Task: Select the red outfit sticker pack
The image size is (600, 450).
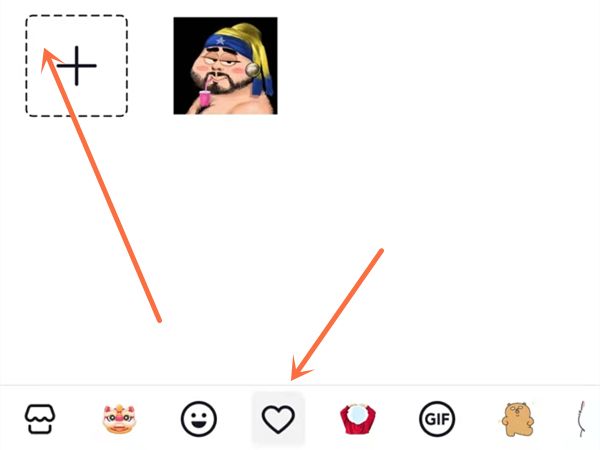Action: pyautogui.click(x=357, y=419)
